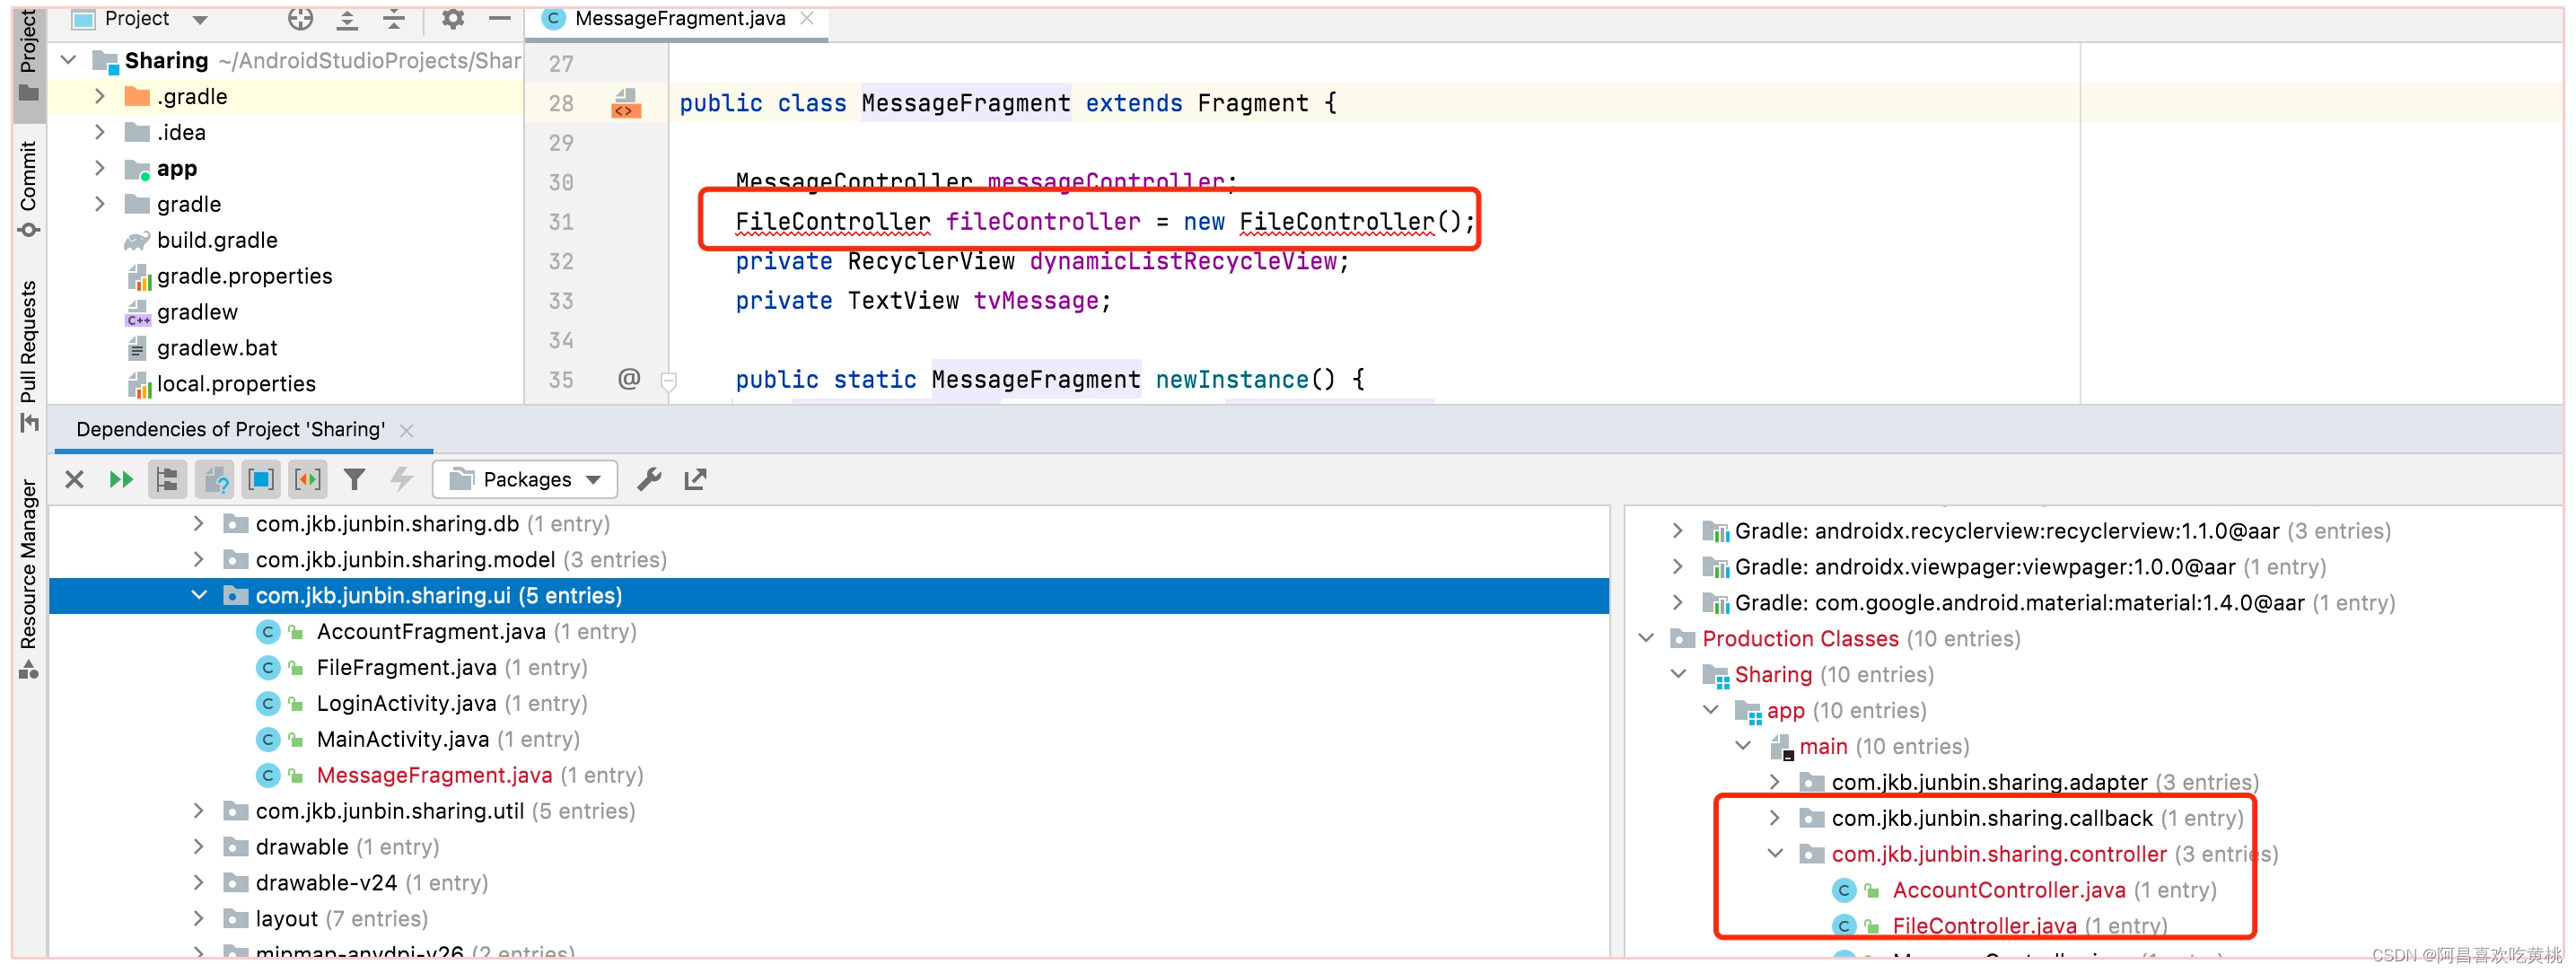The width and height of the screenshot is (2576, 973).
Task: Close the Dependencies of Project 'Sharing' tab
Action: 406,430
